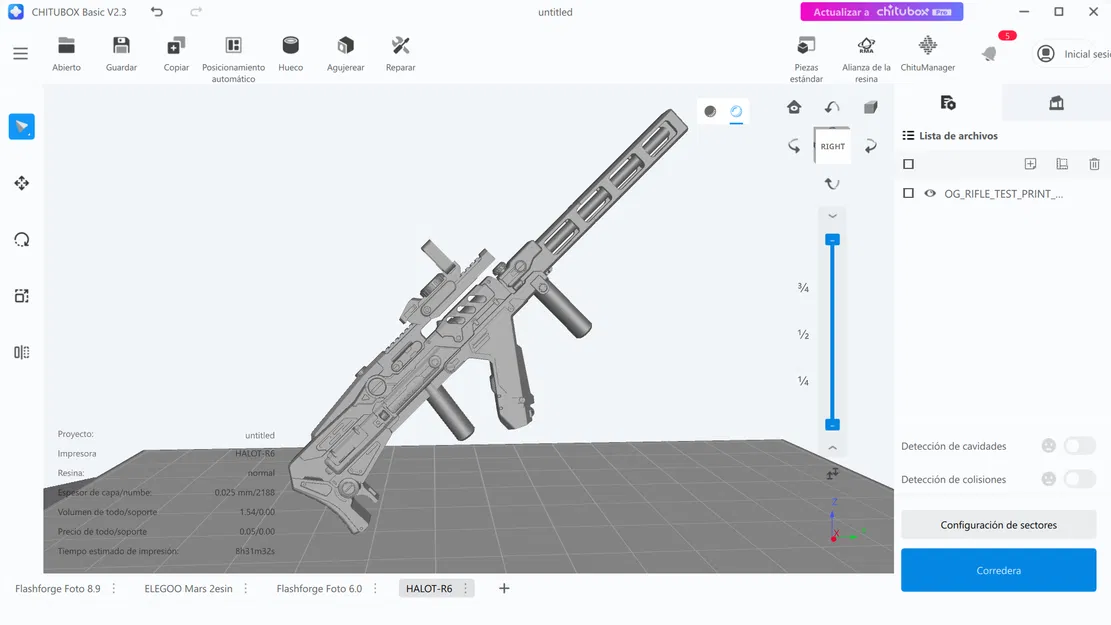Delete model using the trash icon
Viewport: 1111px width, 625px height.
pos(1093,163)
